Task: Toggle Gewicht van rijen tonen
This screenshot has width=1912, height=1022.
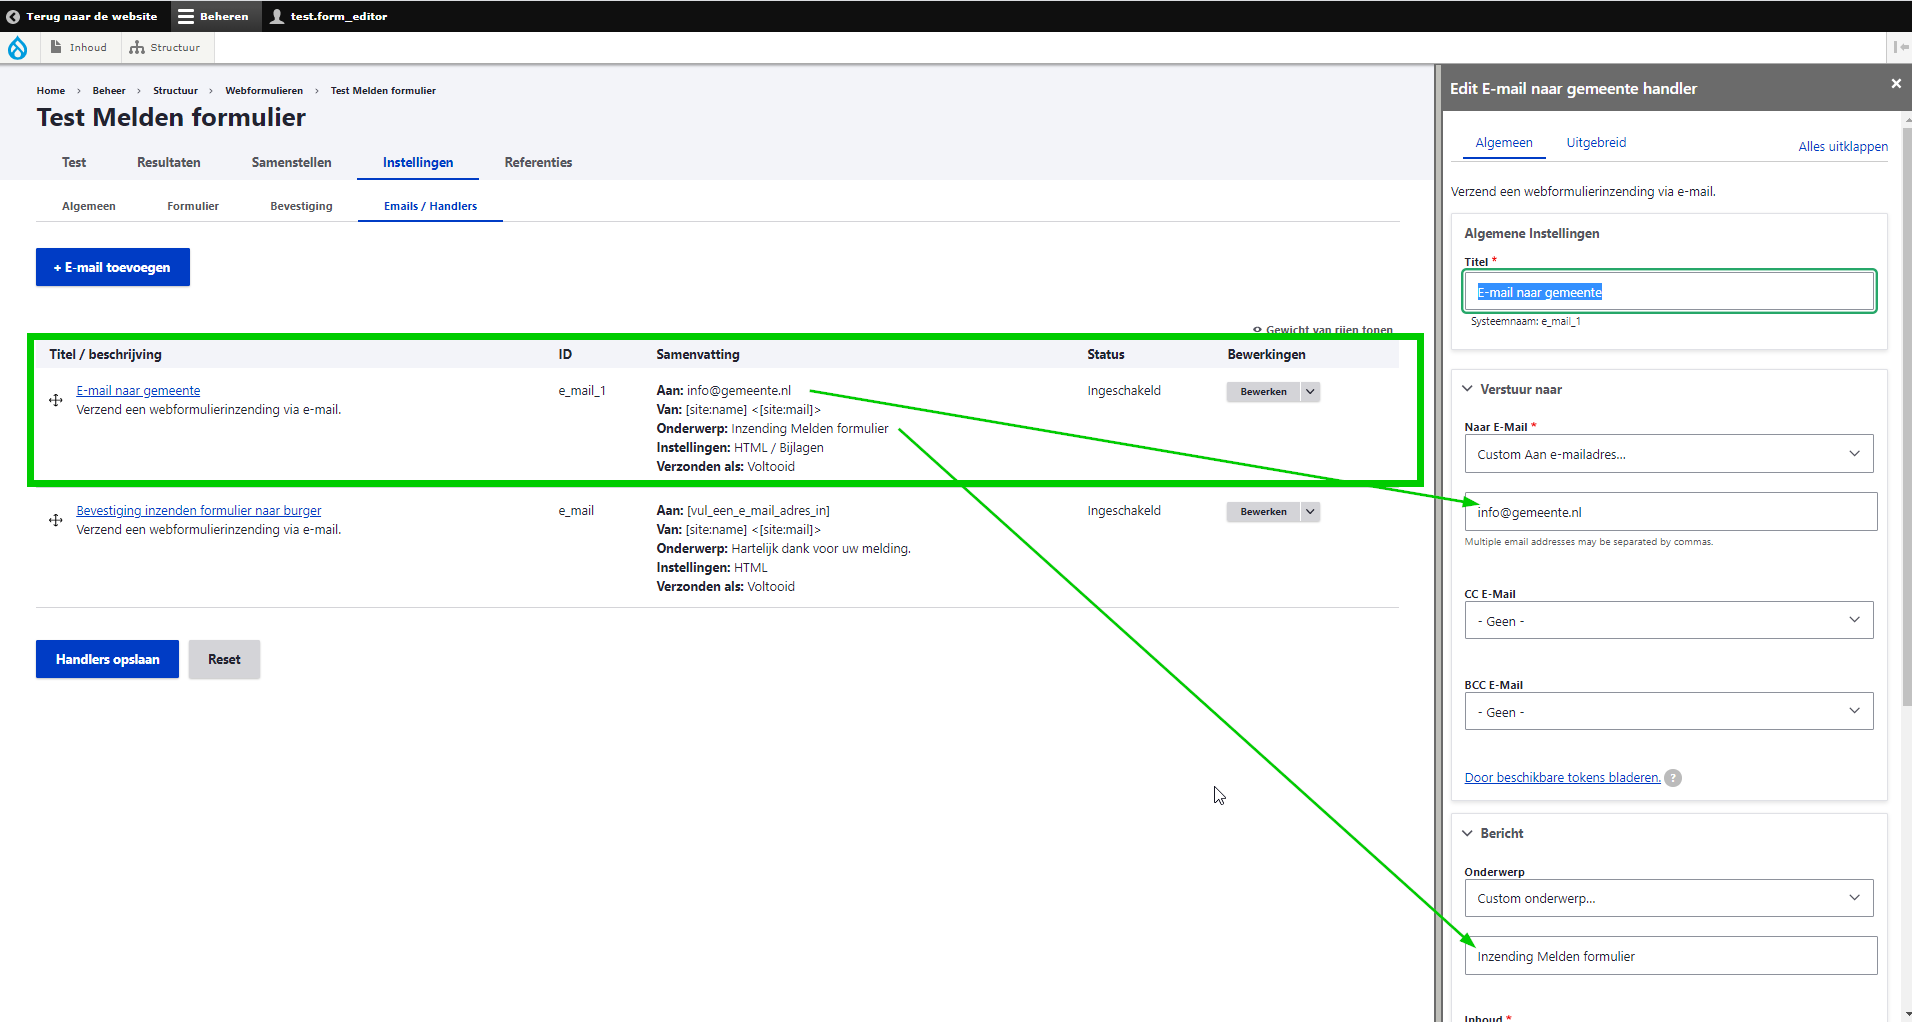Action: [x=1323, y=329]
